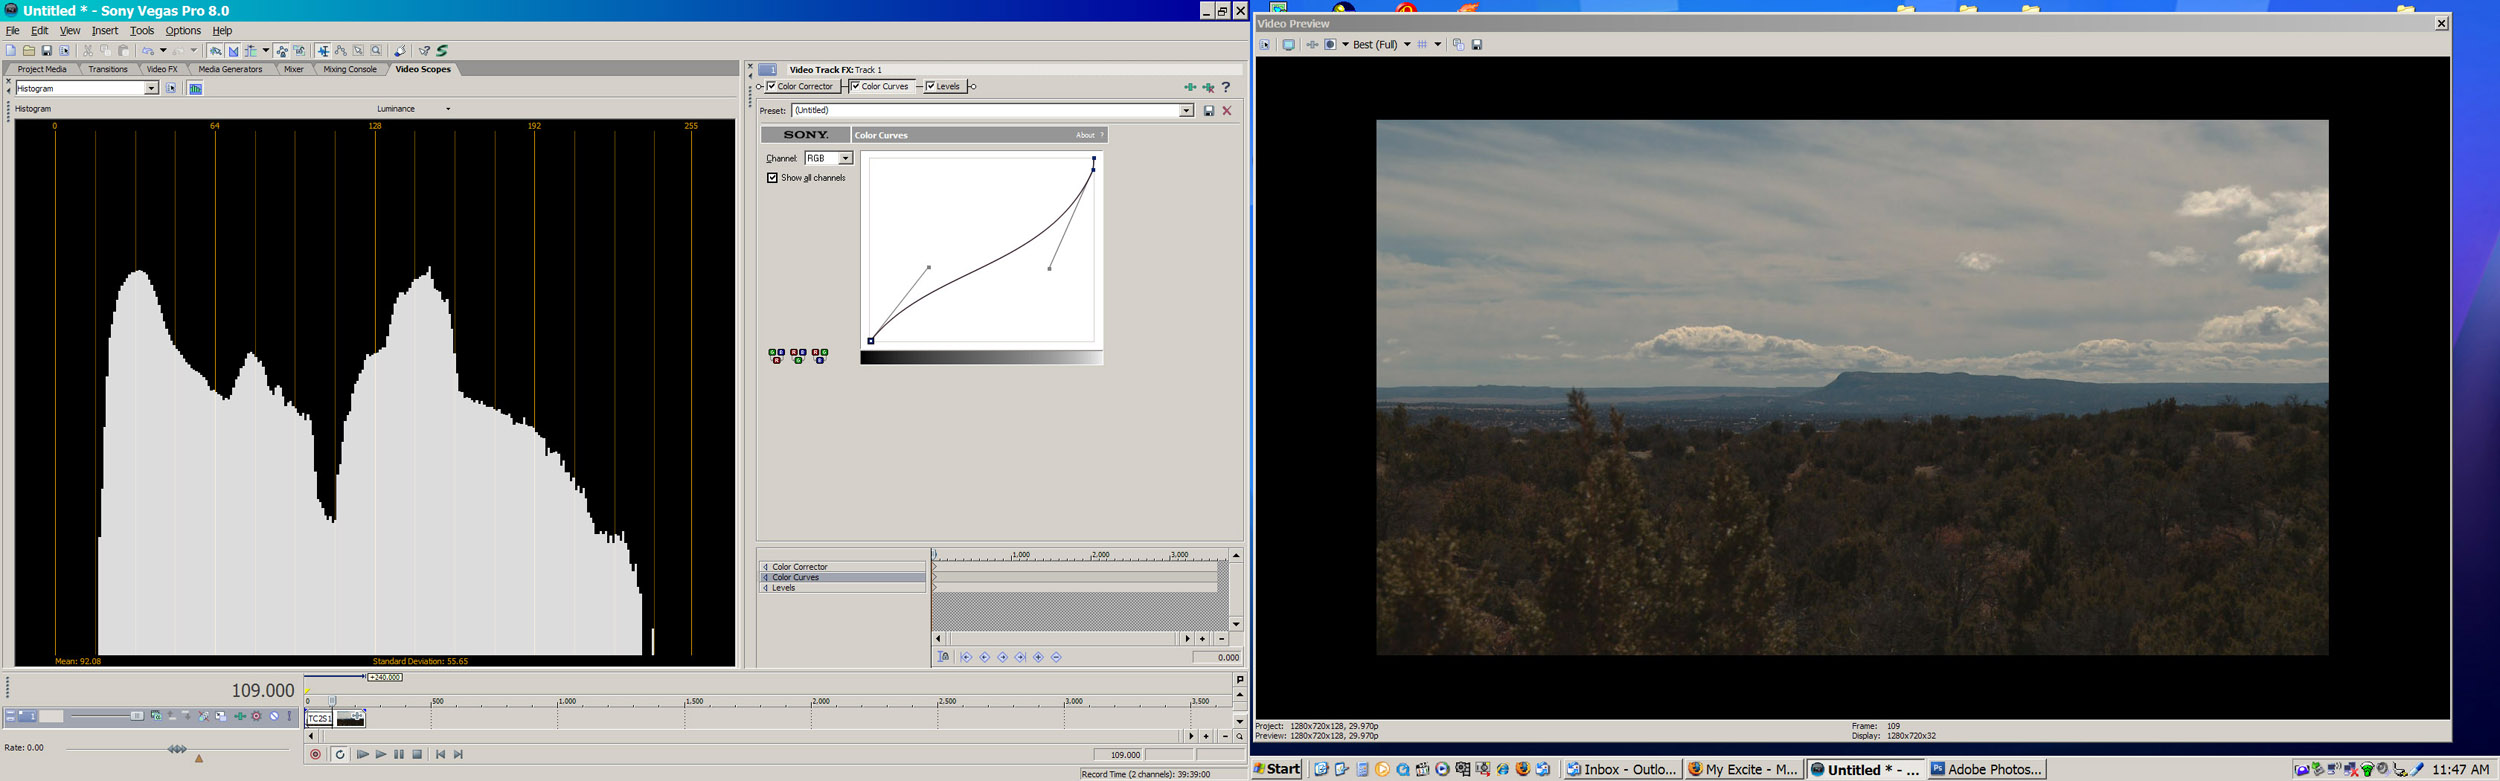This screenshot has height=781, width=2500.
Task: Open the Inbox - Outlook taskbar button
Action: (x=1622, y=769)
